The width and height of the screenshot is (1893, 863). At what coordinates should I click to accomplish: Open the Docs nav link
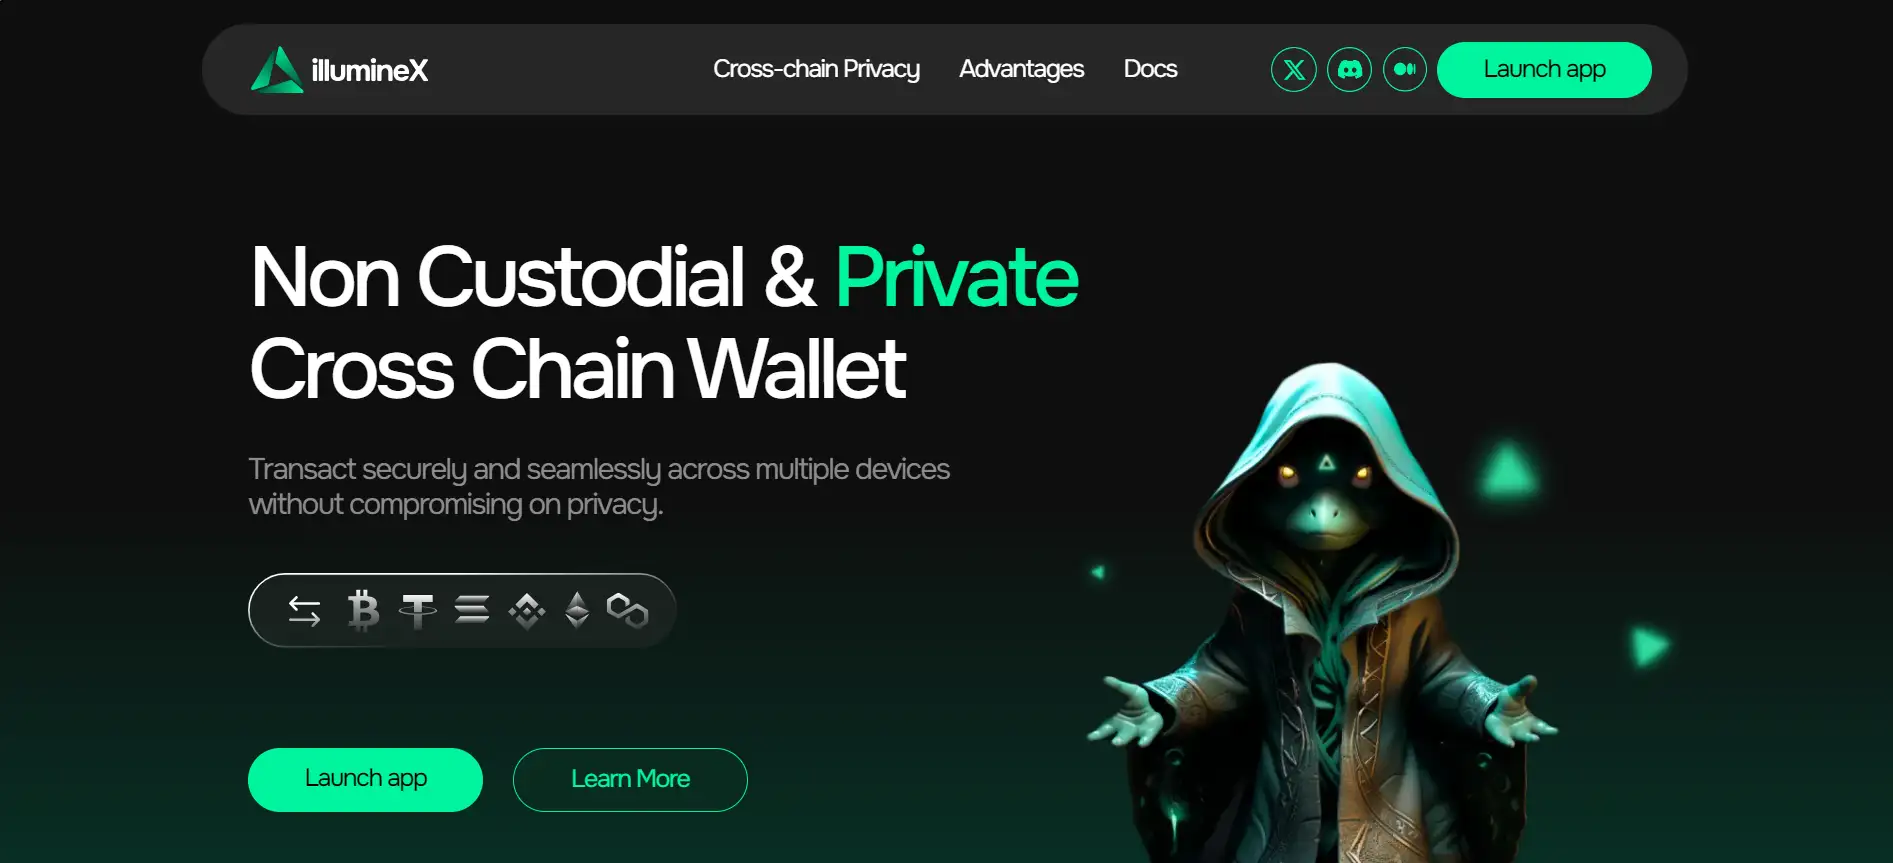[x=1150, y=69]
